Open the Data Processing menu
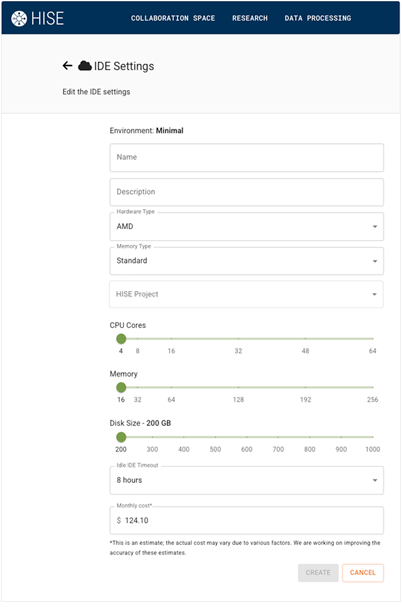This screenshot has width=403, height=607. pos(318,18)
